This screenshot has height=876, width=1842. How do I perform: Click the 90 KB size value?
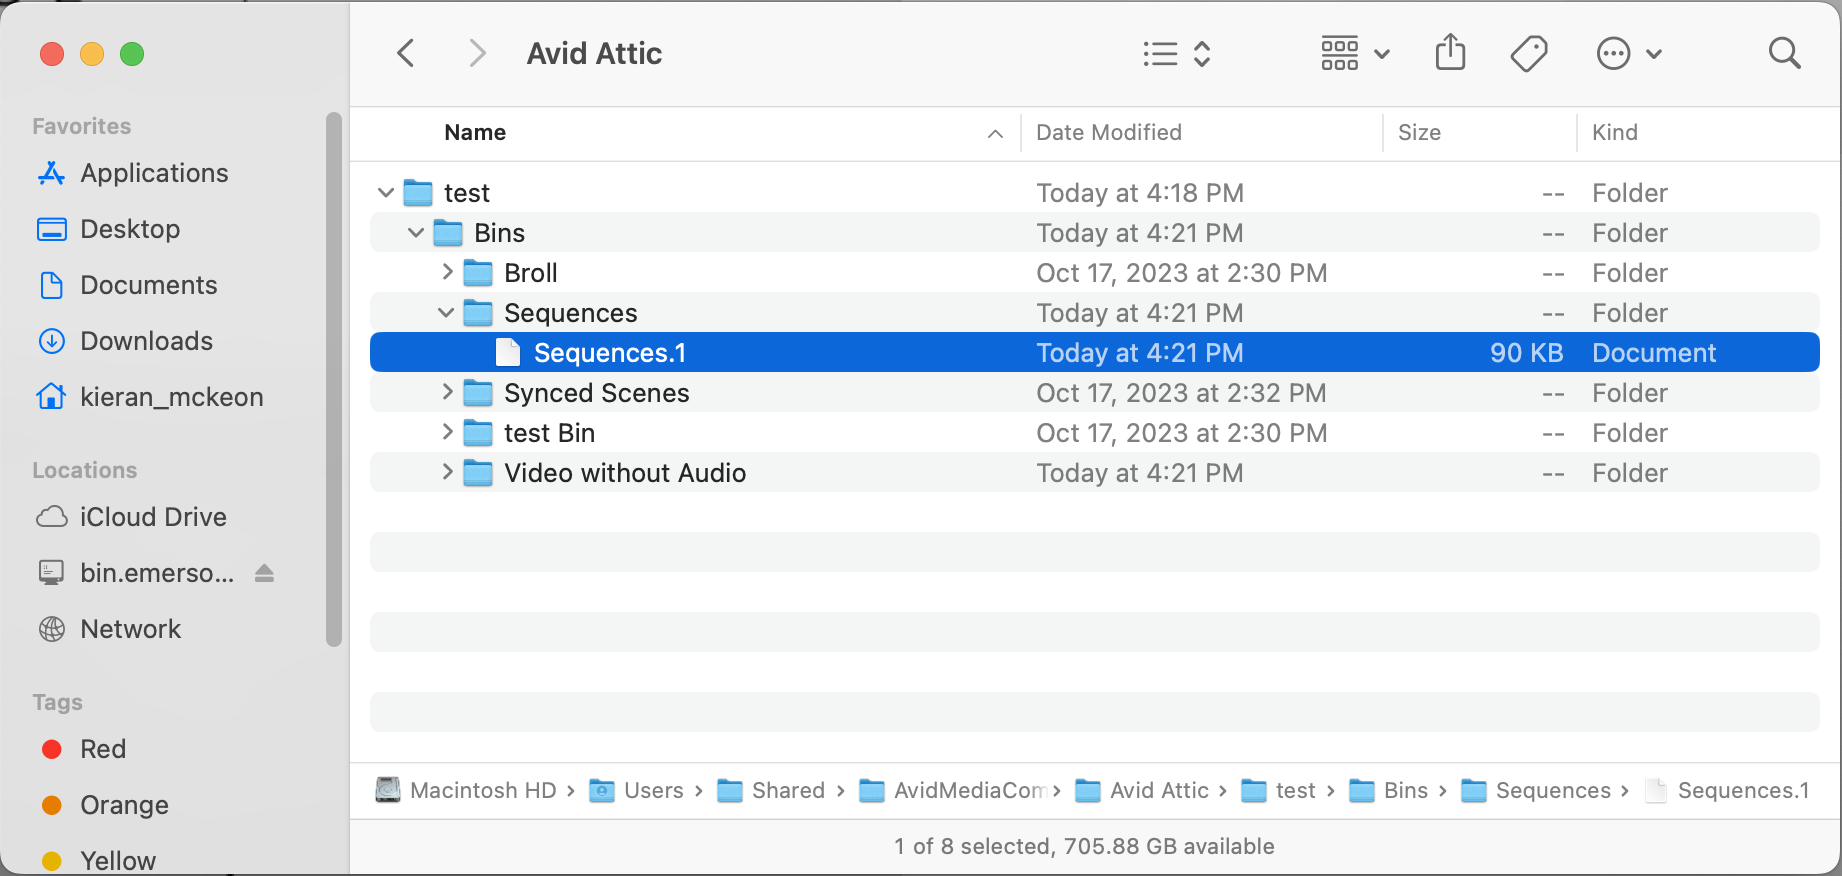pyautogui.click(x=1526, y=352)
